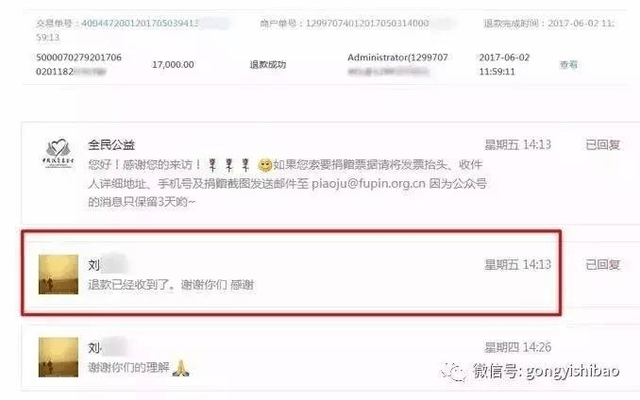Click the 全民公益 heart logo avatar

point(59,153)
